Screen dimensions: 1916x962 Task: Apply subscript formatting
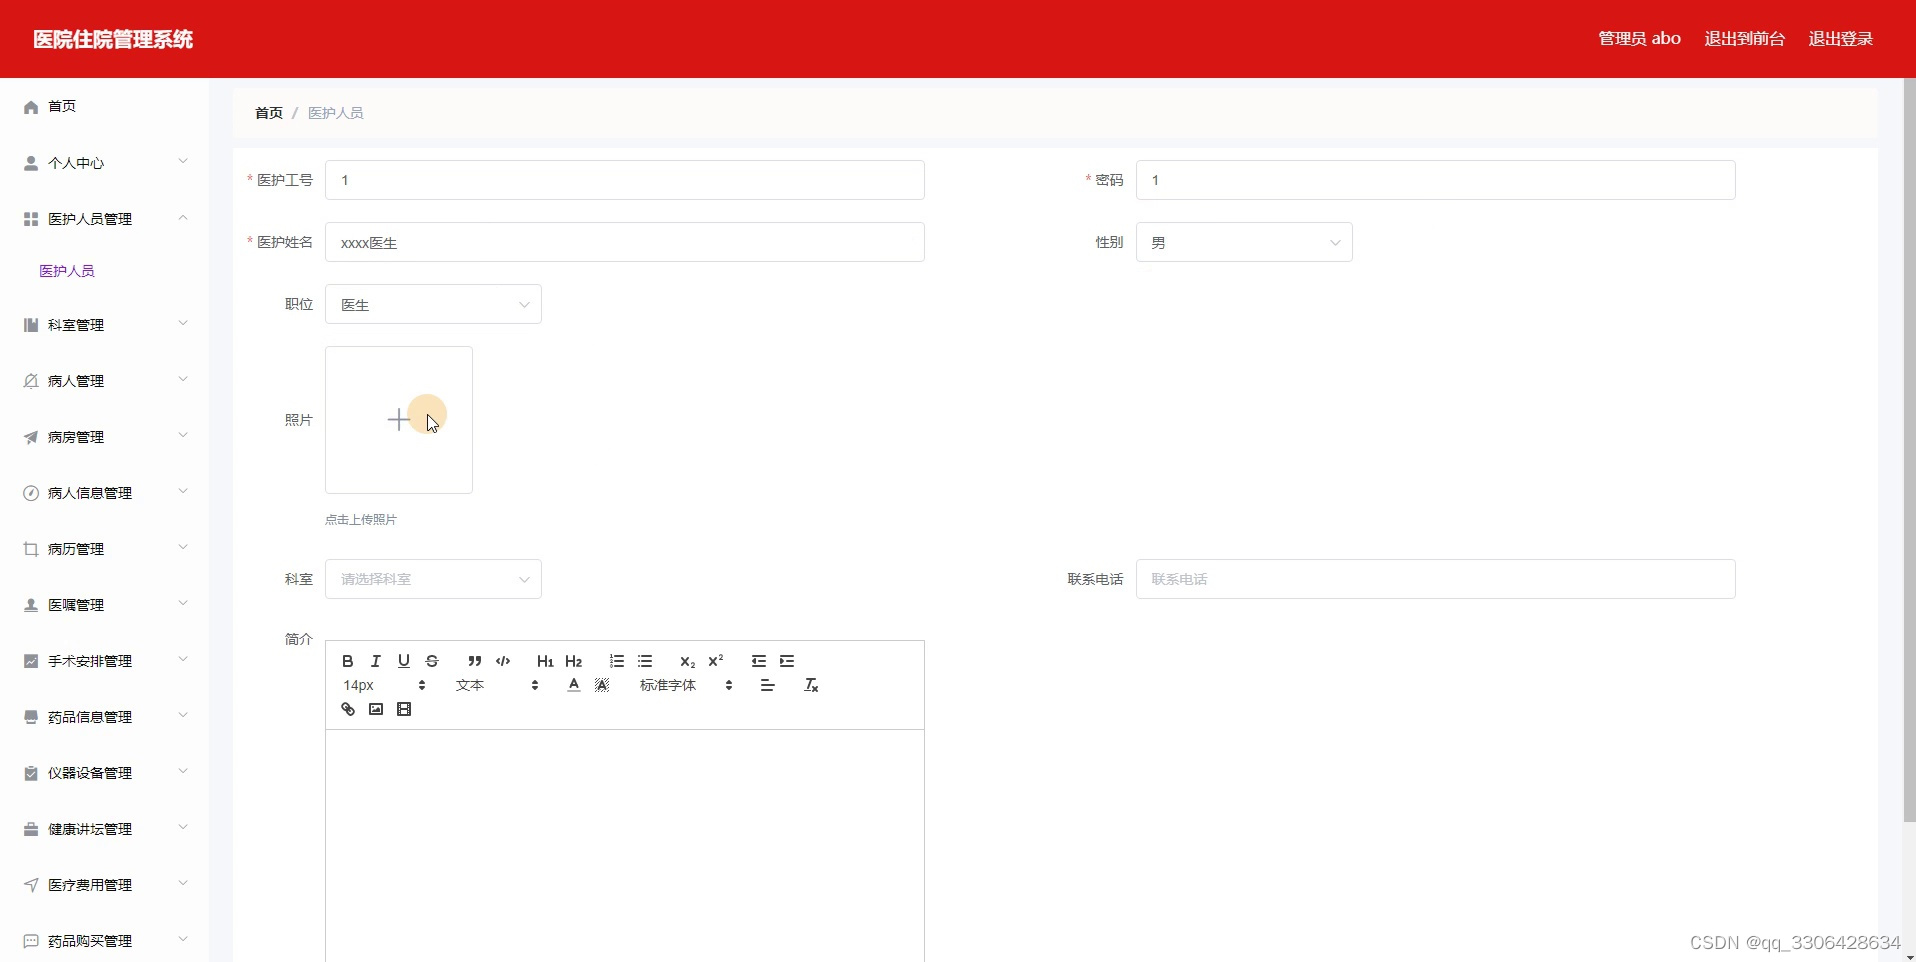click(x=687, y=661)
